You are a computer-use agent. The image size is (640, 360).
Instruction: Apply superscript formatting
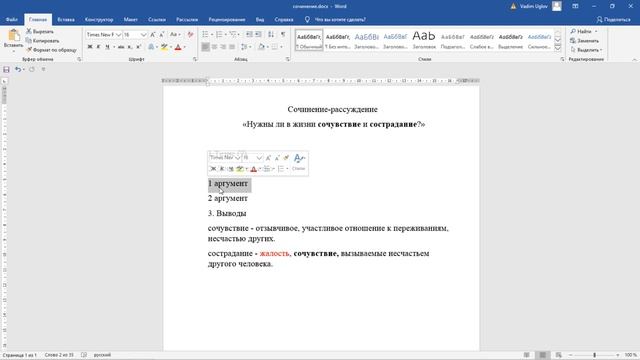139,47
